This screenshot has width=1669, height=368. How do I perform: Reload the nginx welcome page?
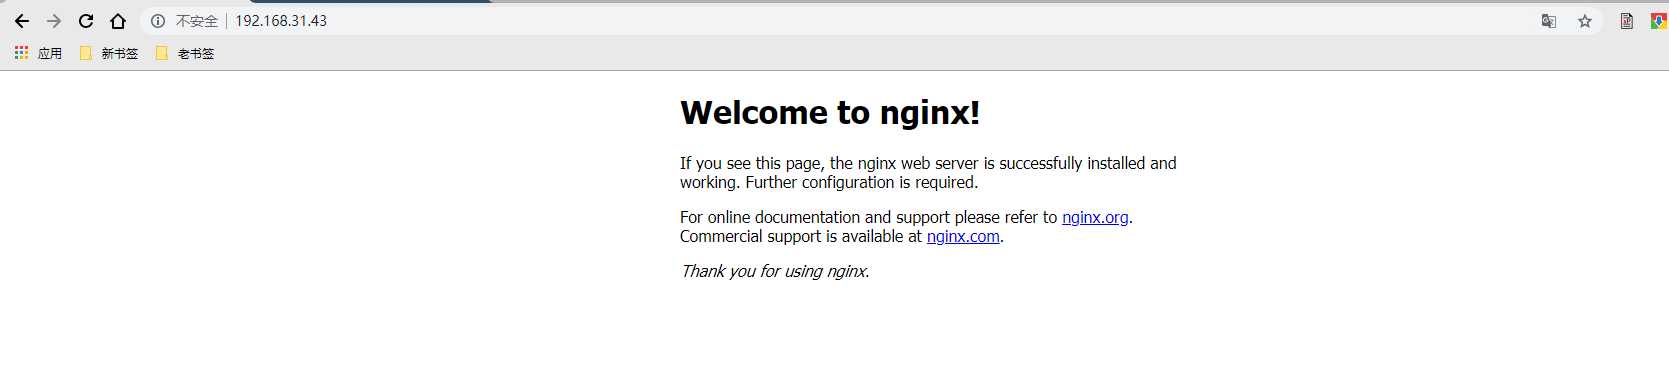click(86, 21)
